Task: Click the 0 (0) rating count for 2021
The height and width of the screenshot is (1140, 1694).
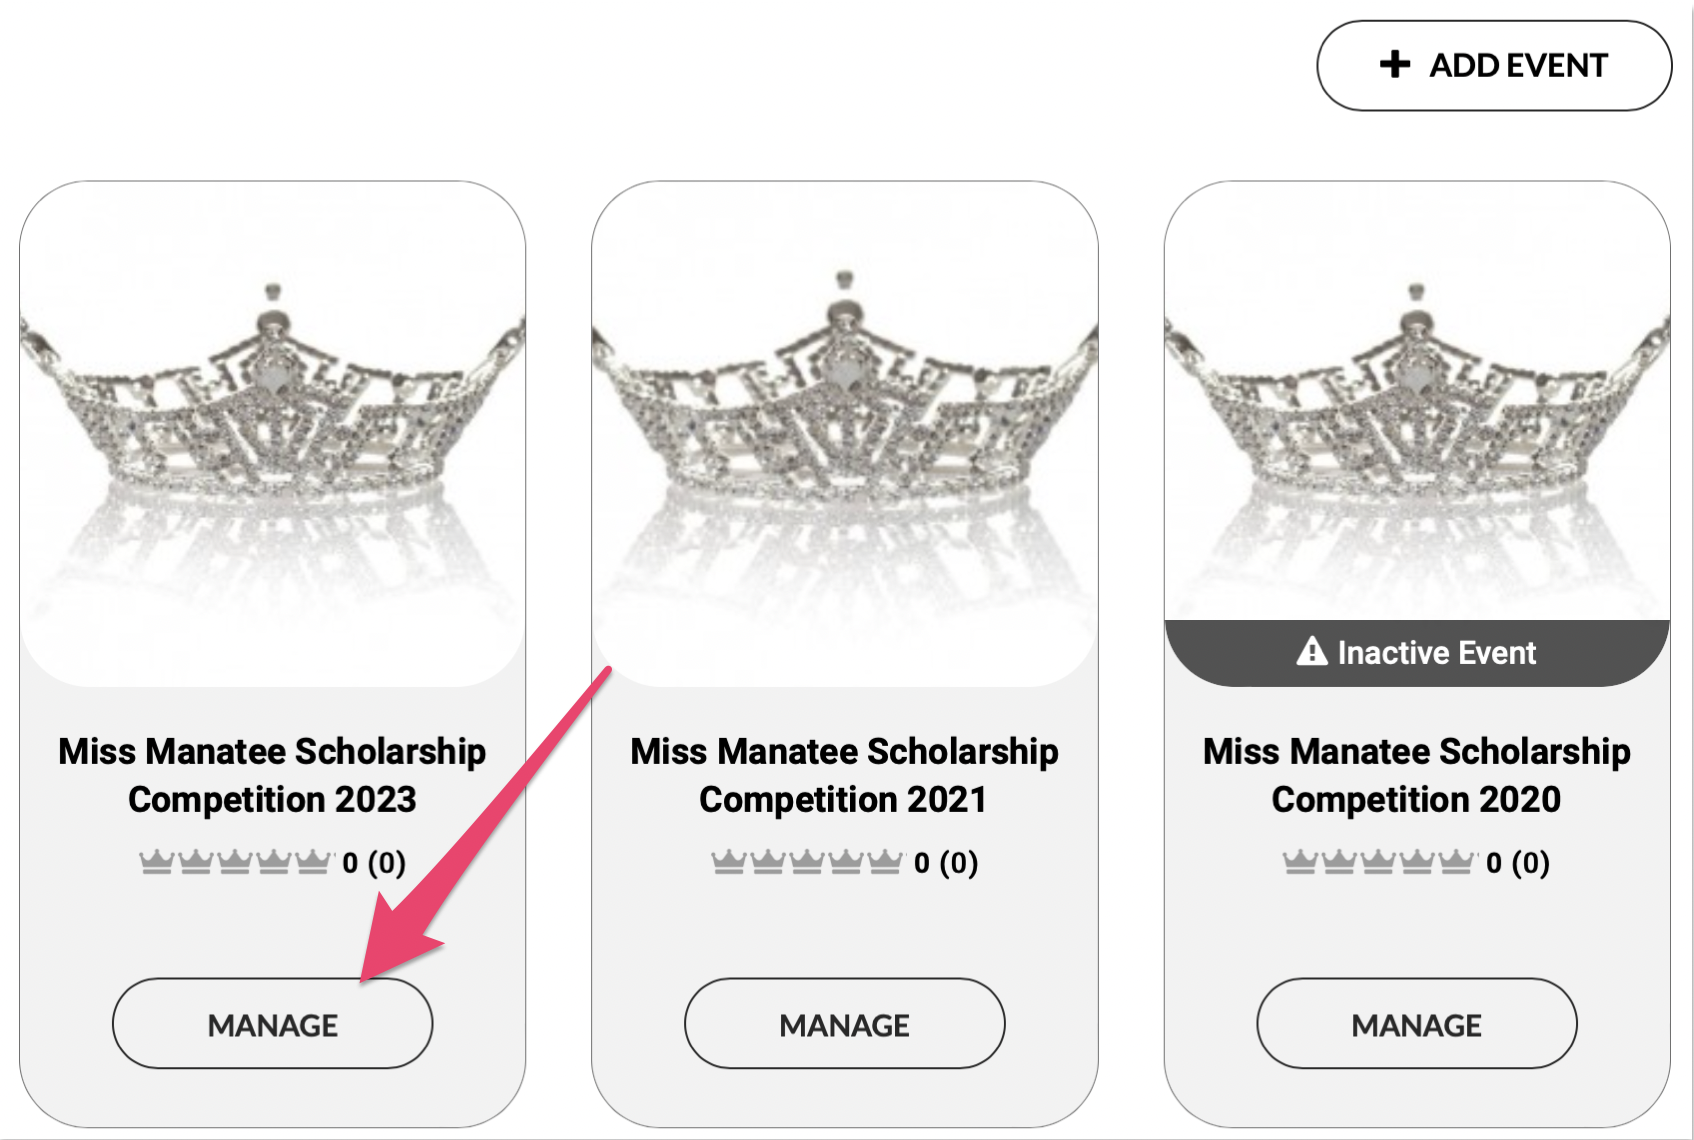Action: pos(945,862)
